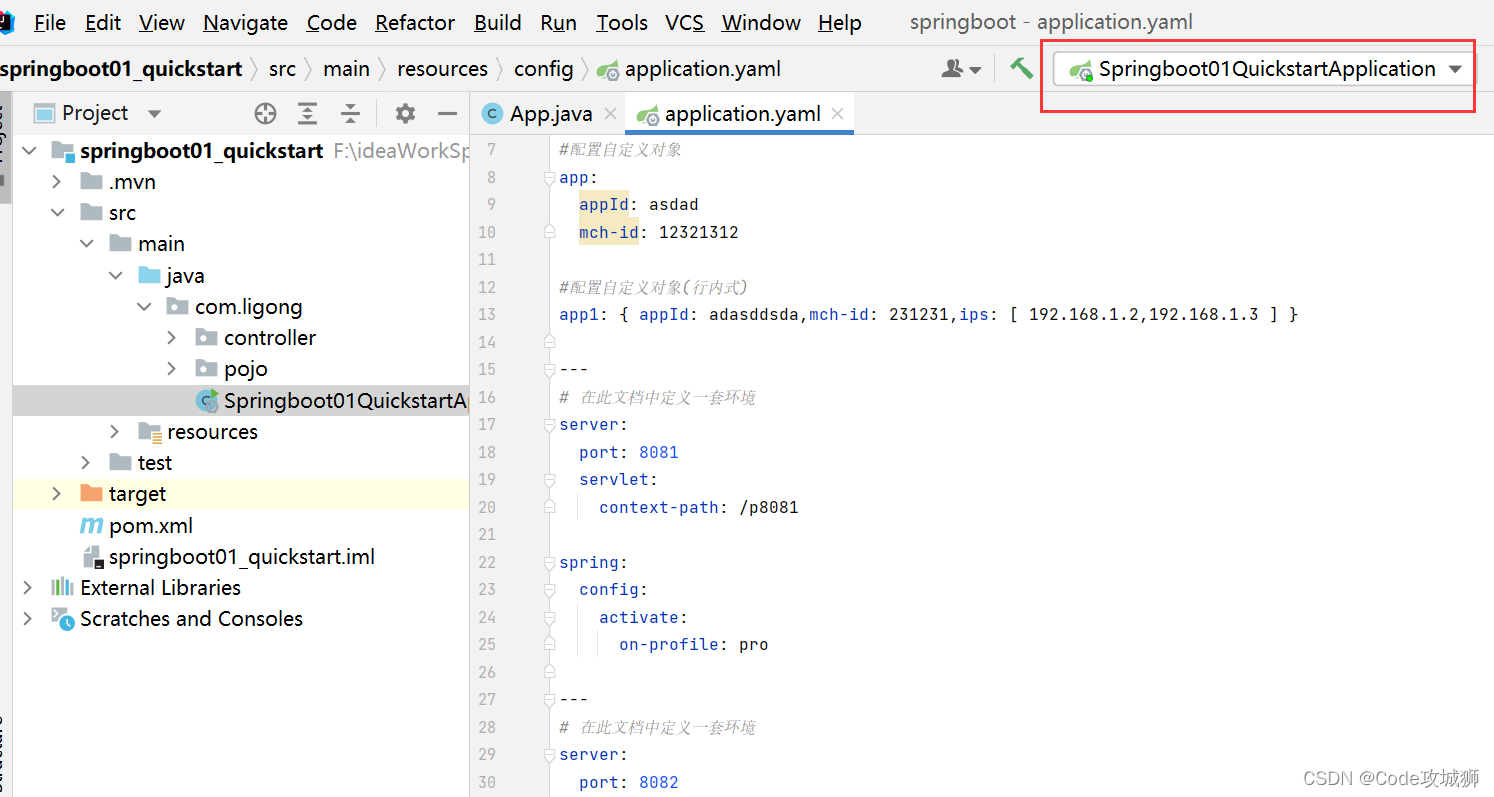Collapse the src folder

click(57, 213)
